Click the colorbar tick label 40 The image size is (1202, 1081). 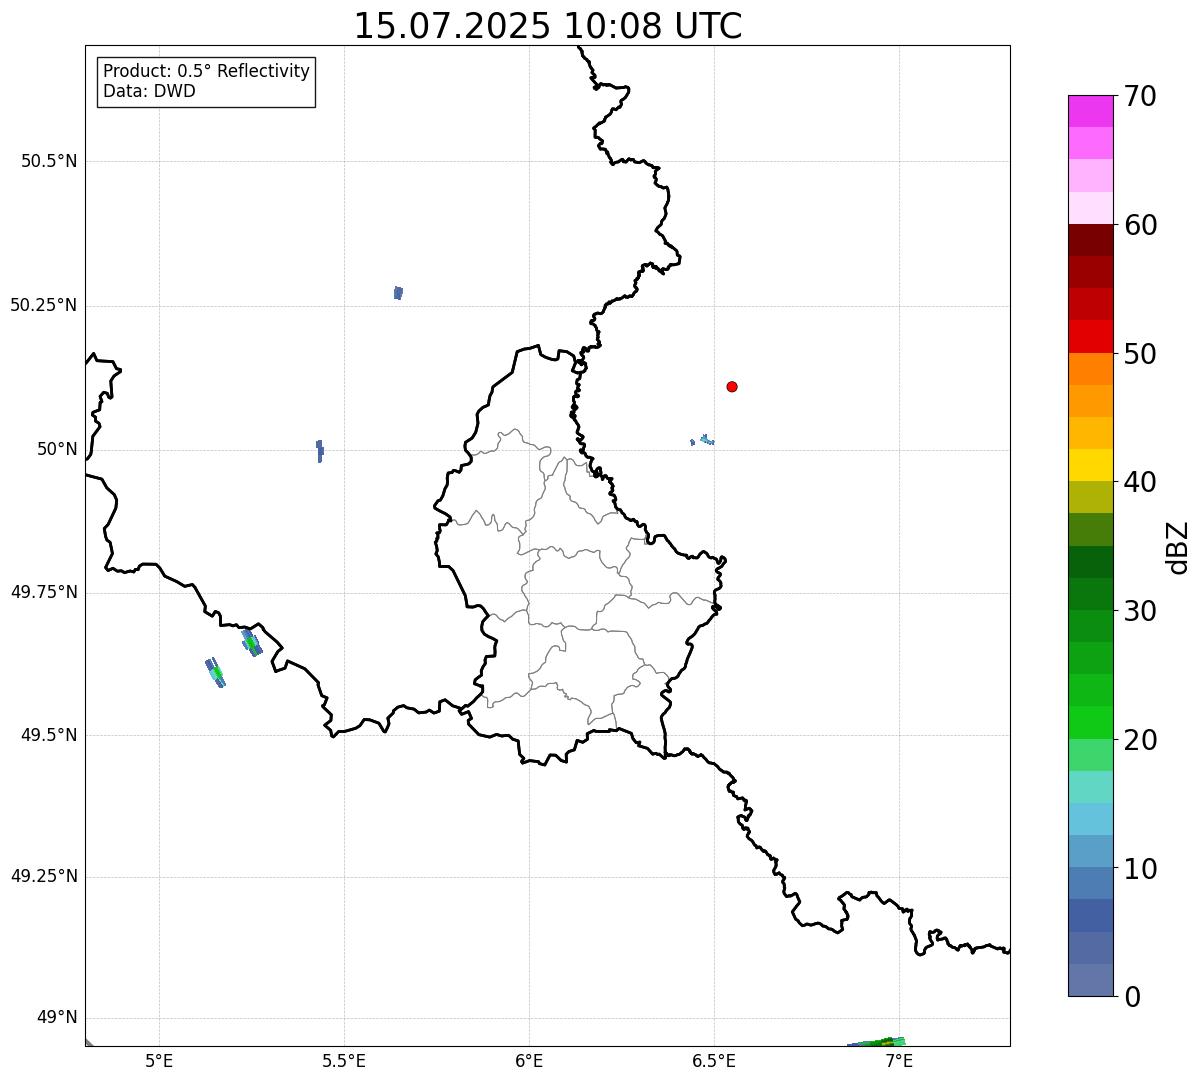pos(1140,483)
